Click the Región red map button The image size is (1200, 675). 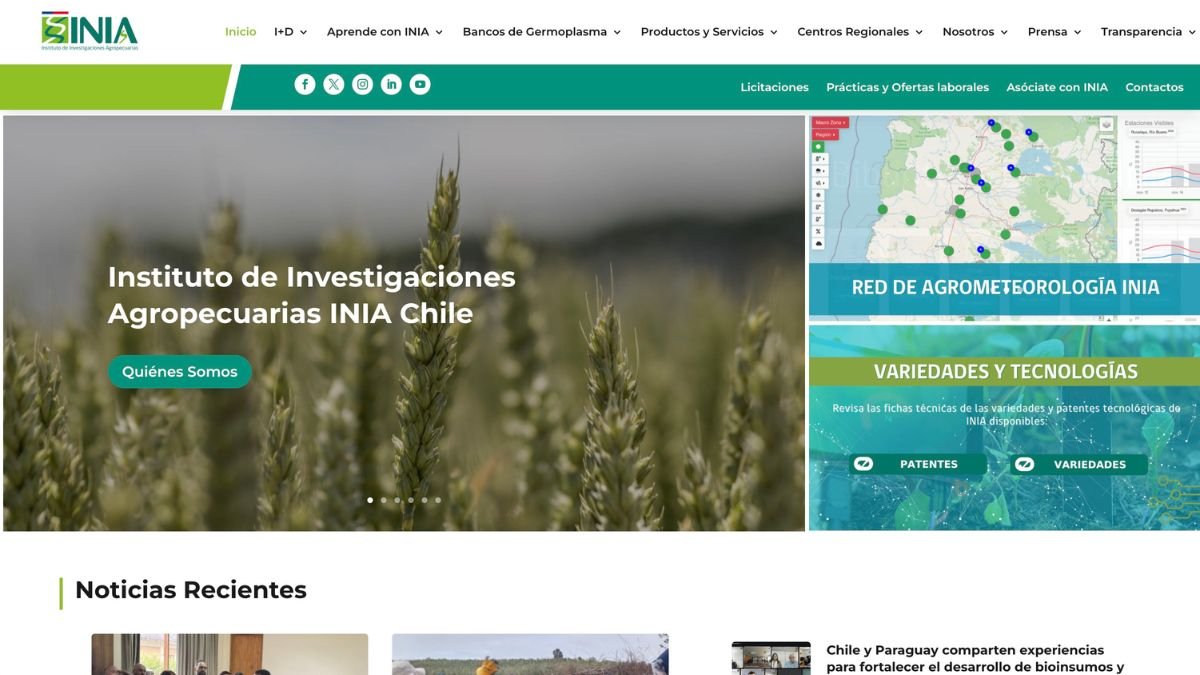point(825,134)
